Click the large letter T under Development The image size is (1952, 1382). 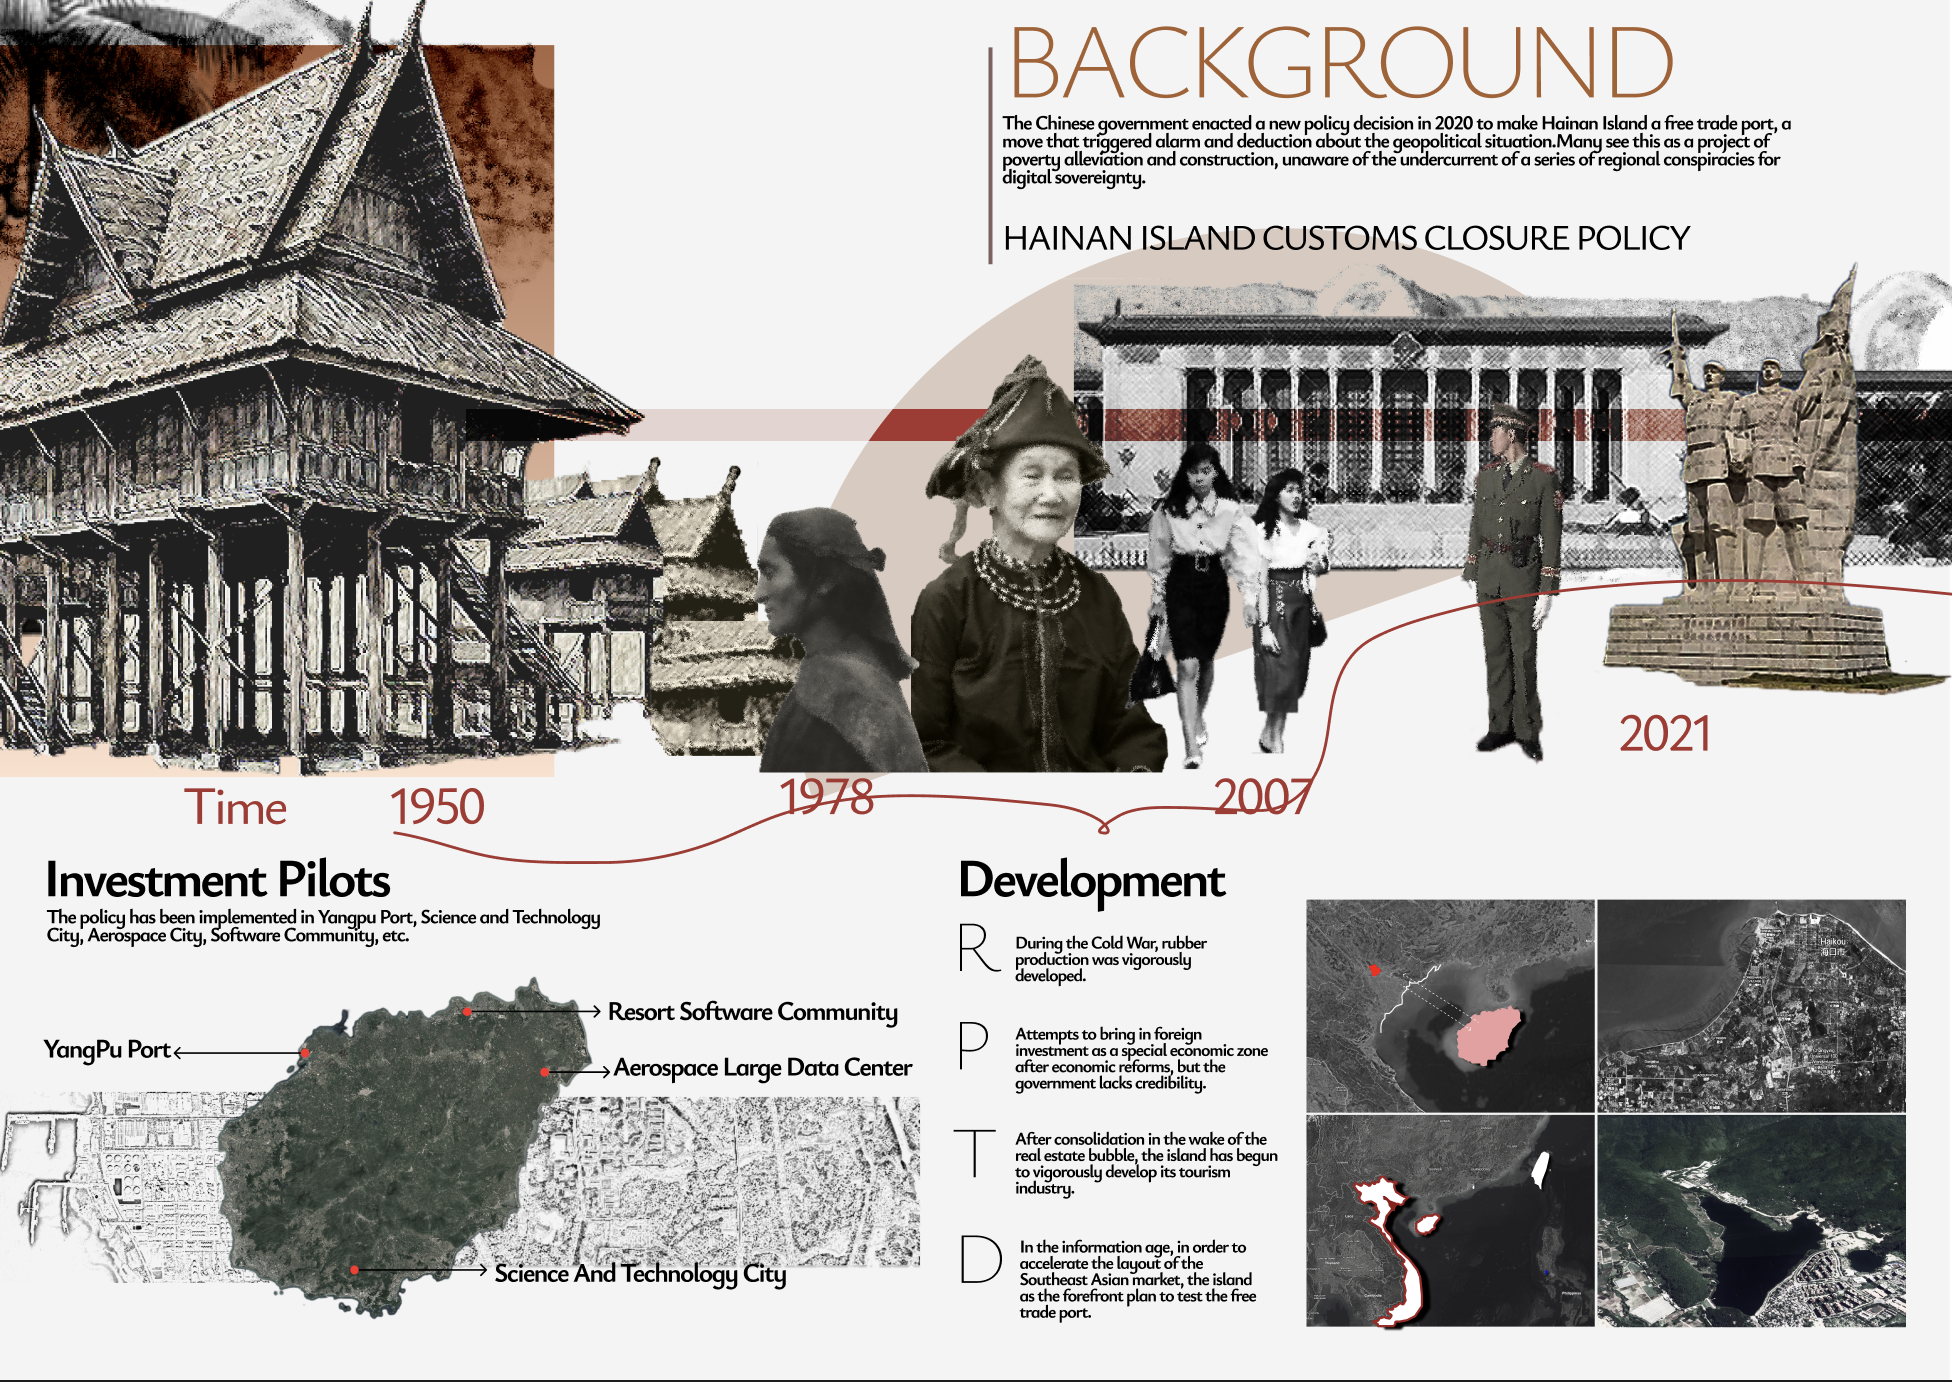(x=974, y=1153)
